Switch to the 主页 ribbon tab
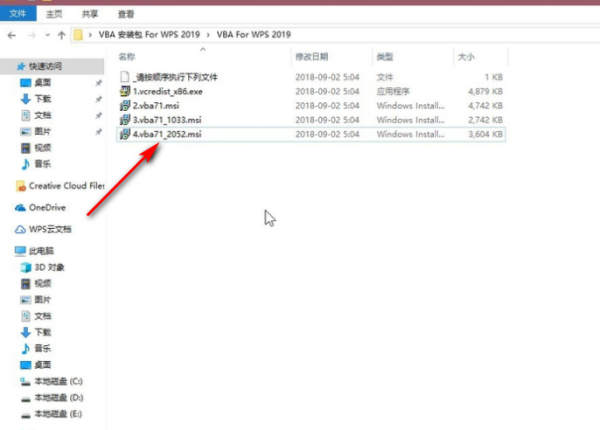Image resolution: width=600 pixels, height=430 pixels. pos(54,14)
